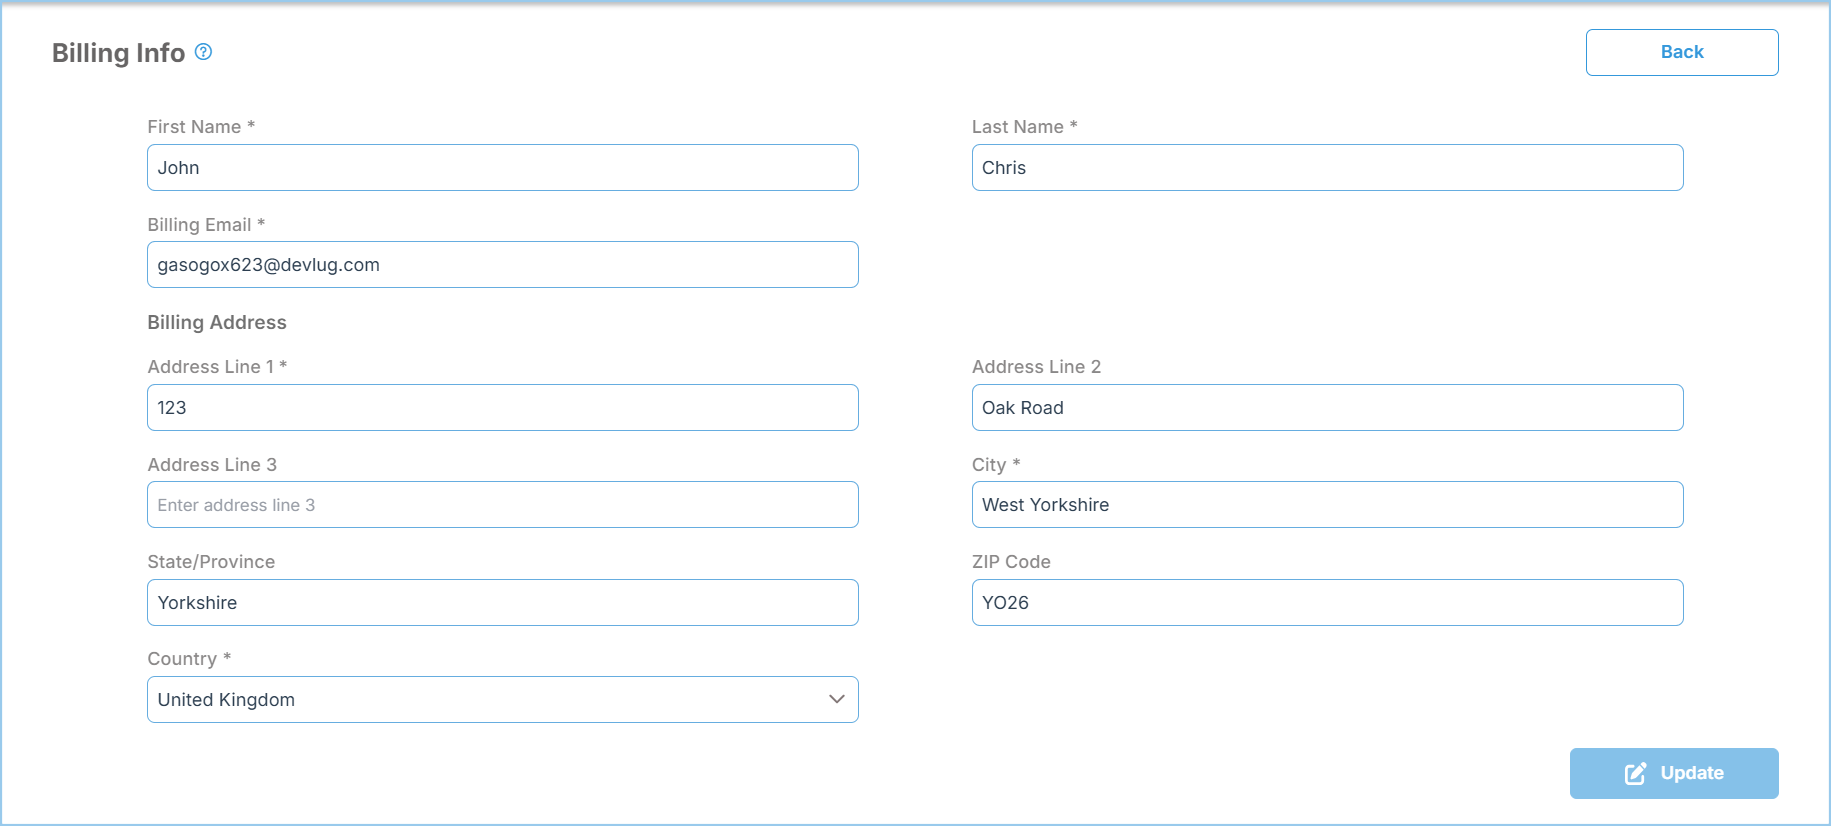
Task: Click the pencil icon on the Update button
Action: (x=1635, y=773)
